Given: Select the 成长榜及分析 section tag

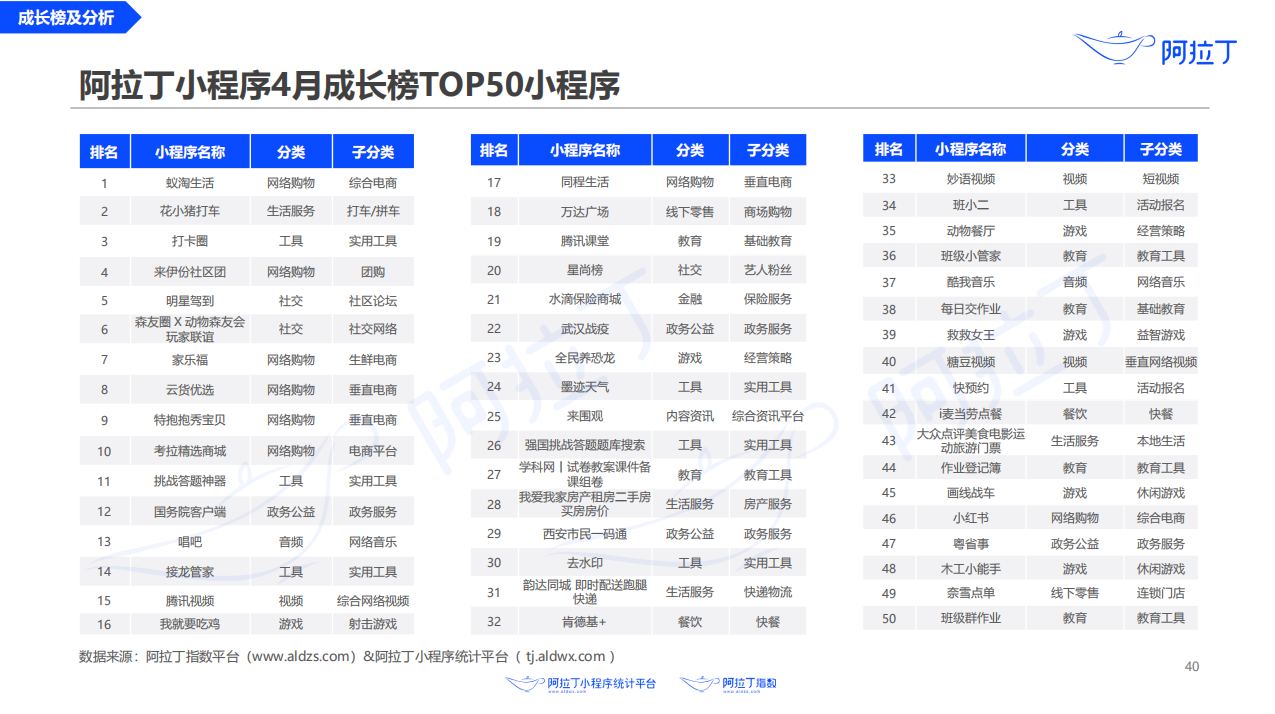Looking at the screenshot, I should tap(65, 17).
